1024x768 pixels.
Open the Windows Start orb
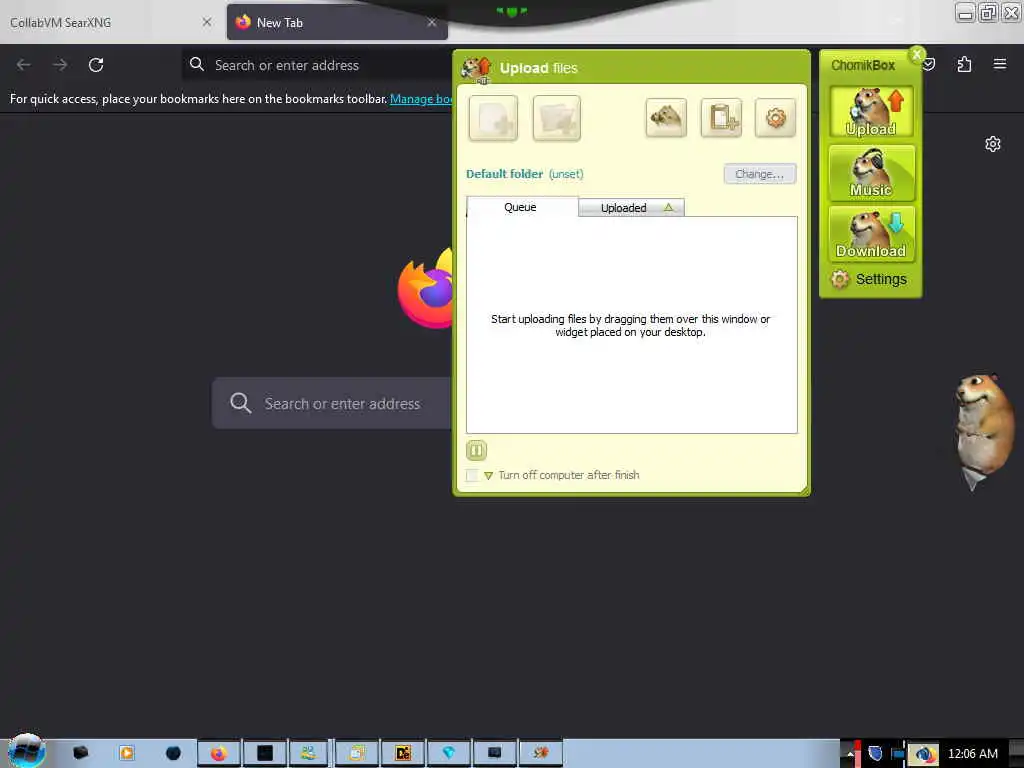(26, 750)
